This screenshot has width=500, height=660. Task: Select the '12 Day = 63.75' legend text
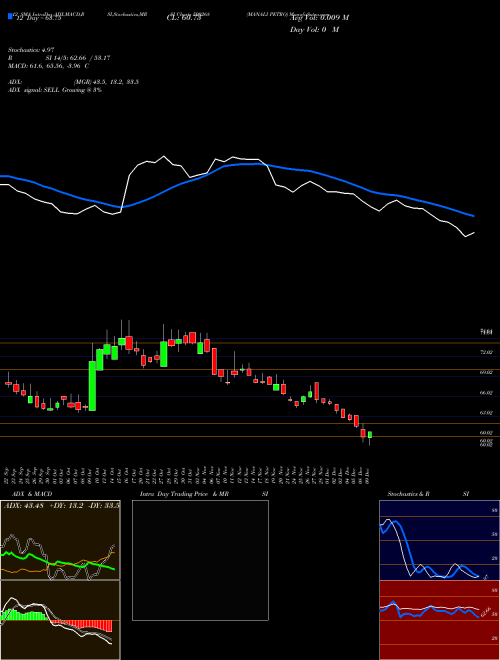click(37, 18)
